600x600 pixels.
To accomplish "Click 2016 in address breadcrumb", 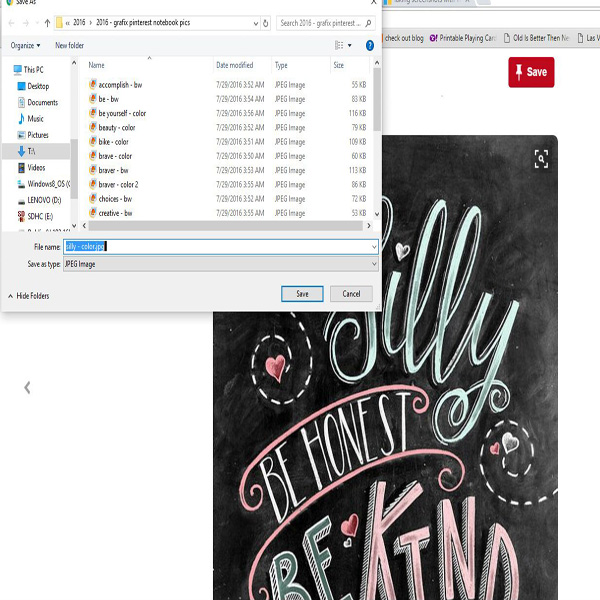I will (x=79, y=23).
